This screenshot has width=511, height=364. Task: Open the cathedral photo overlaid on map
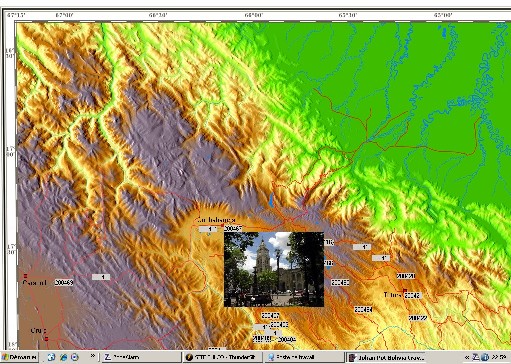(x=274, y=269)
